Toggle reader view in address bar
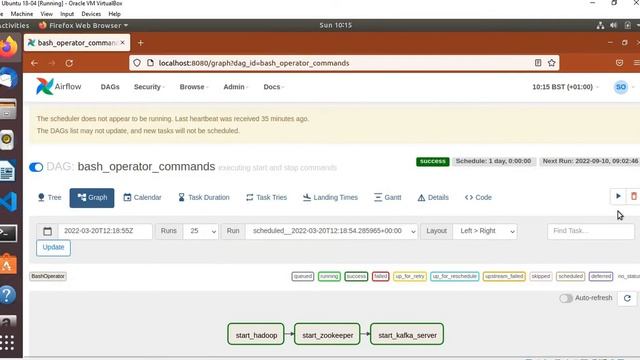The width and height of the screenshot is (640, 360). (x=538, y=63)
